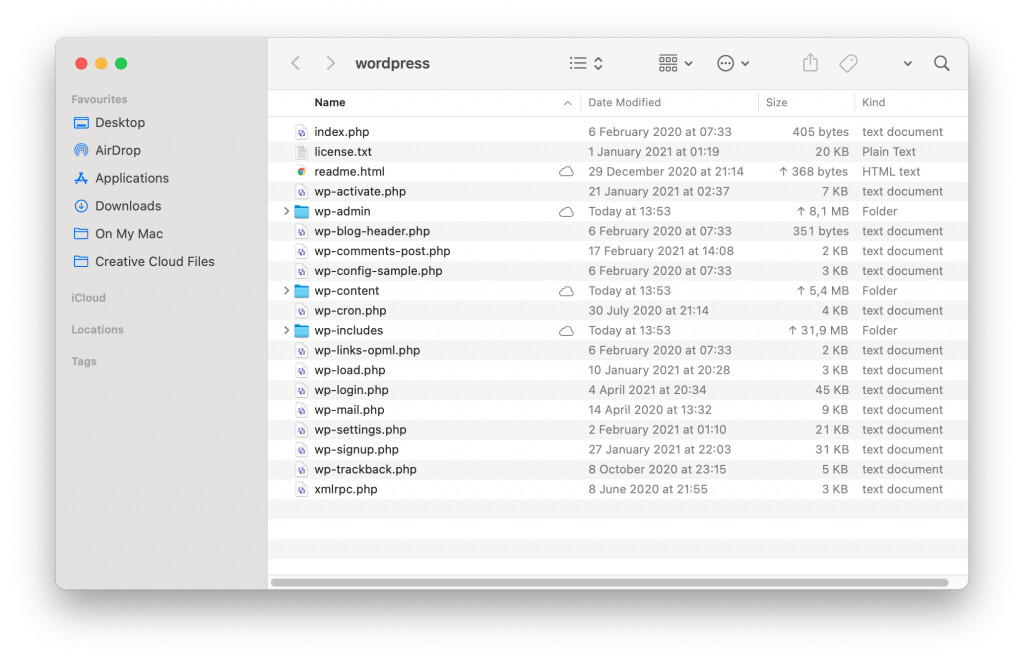Open the group-by grid dropdown
1024x663 pixels.
point(675,63)
